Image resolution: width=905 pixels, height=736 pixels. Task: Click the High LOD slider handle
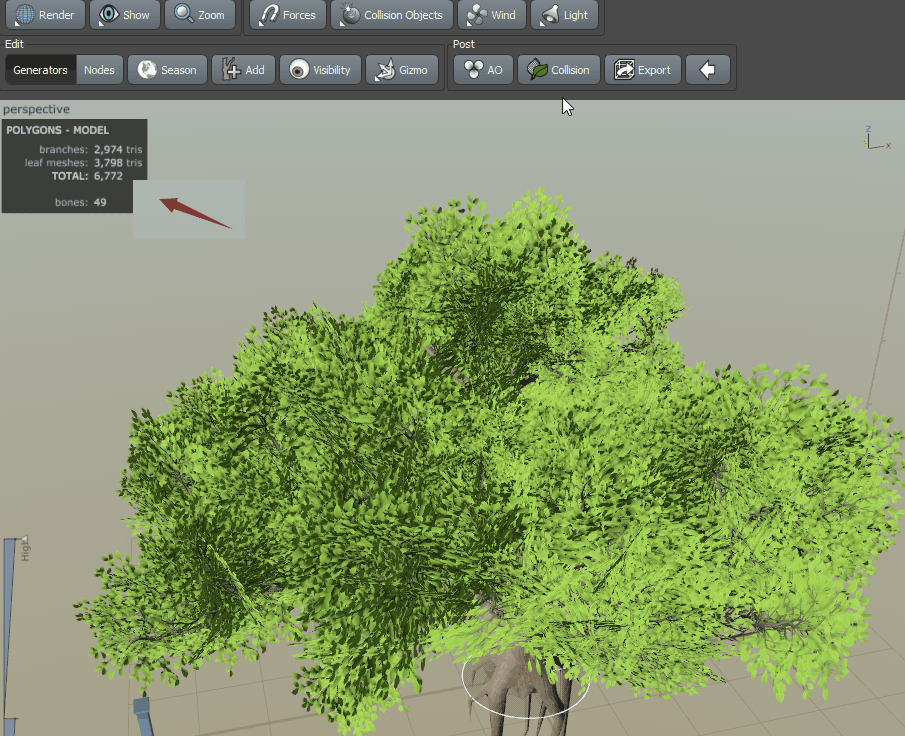coord(24,539)
